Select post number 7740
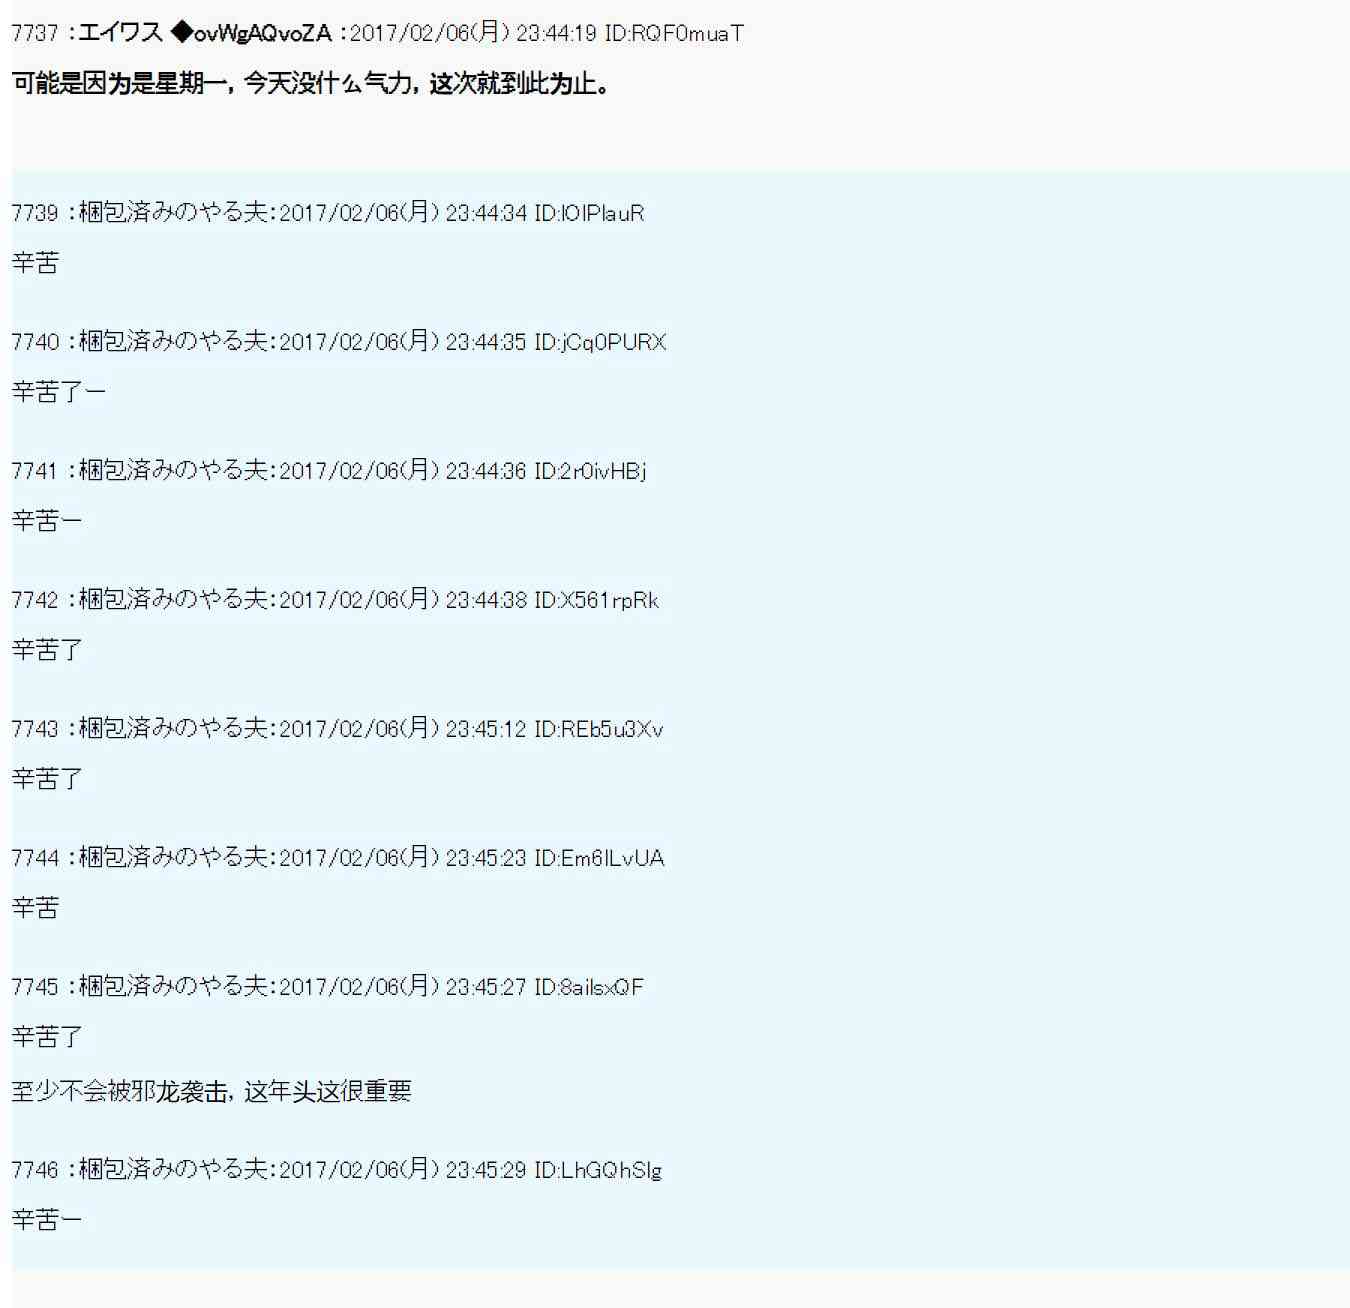The height and width of the screenshot is (1308, 1350). pos(35,342)
